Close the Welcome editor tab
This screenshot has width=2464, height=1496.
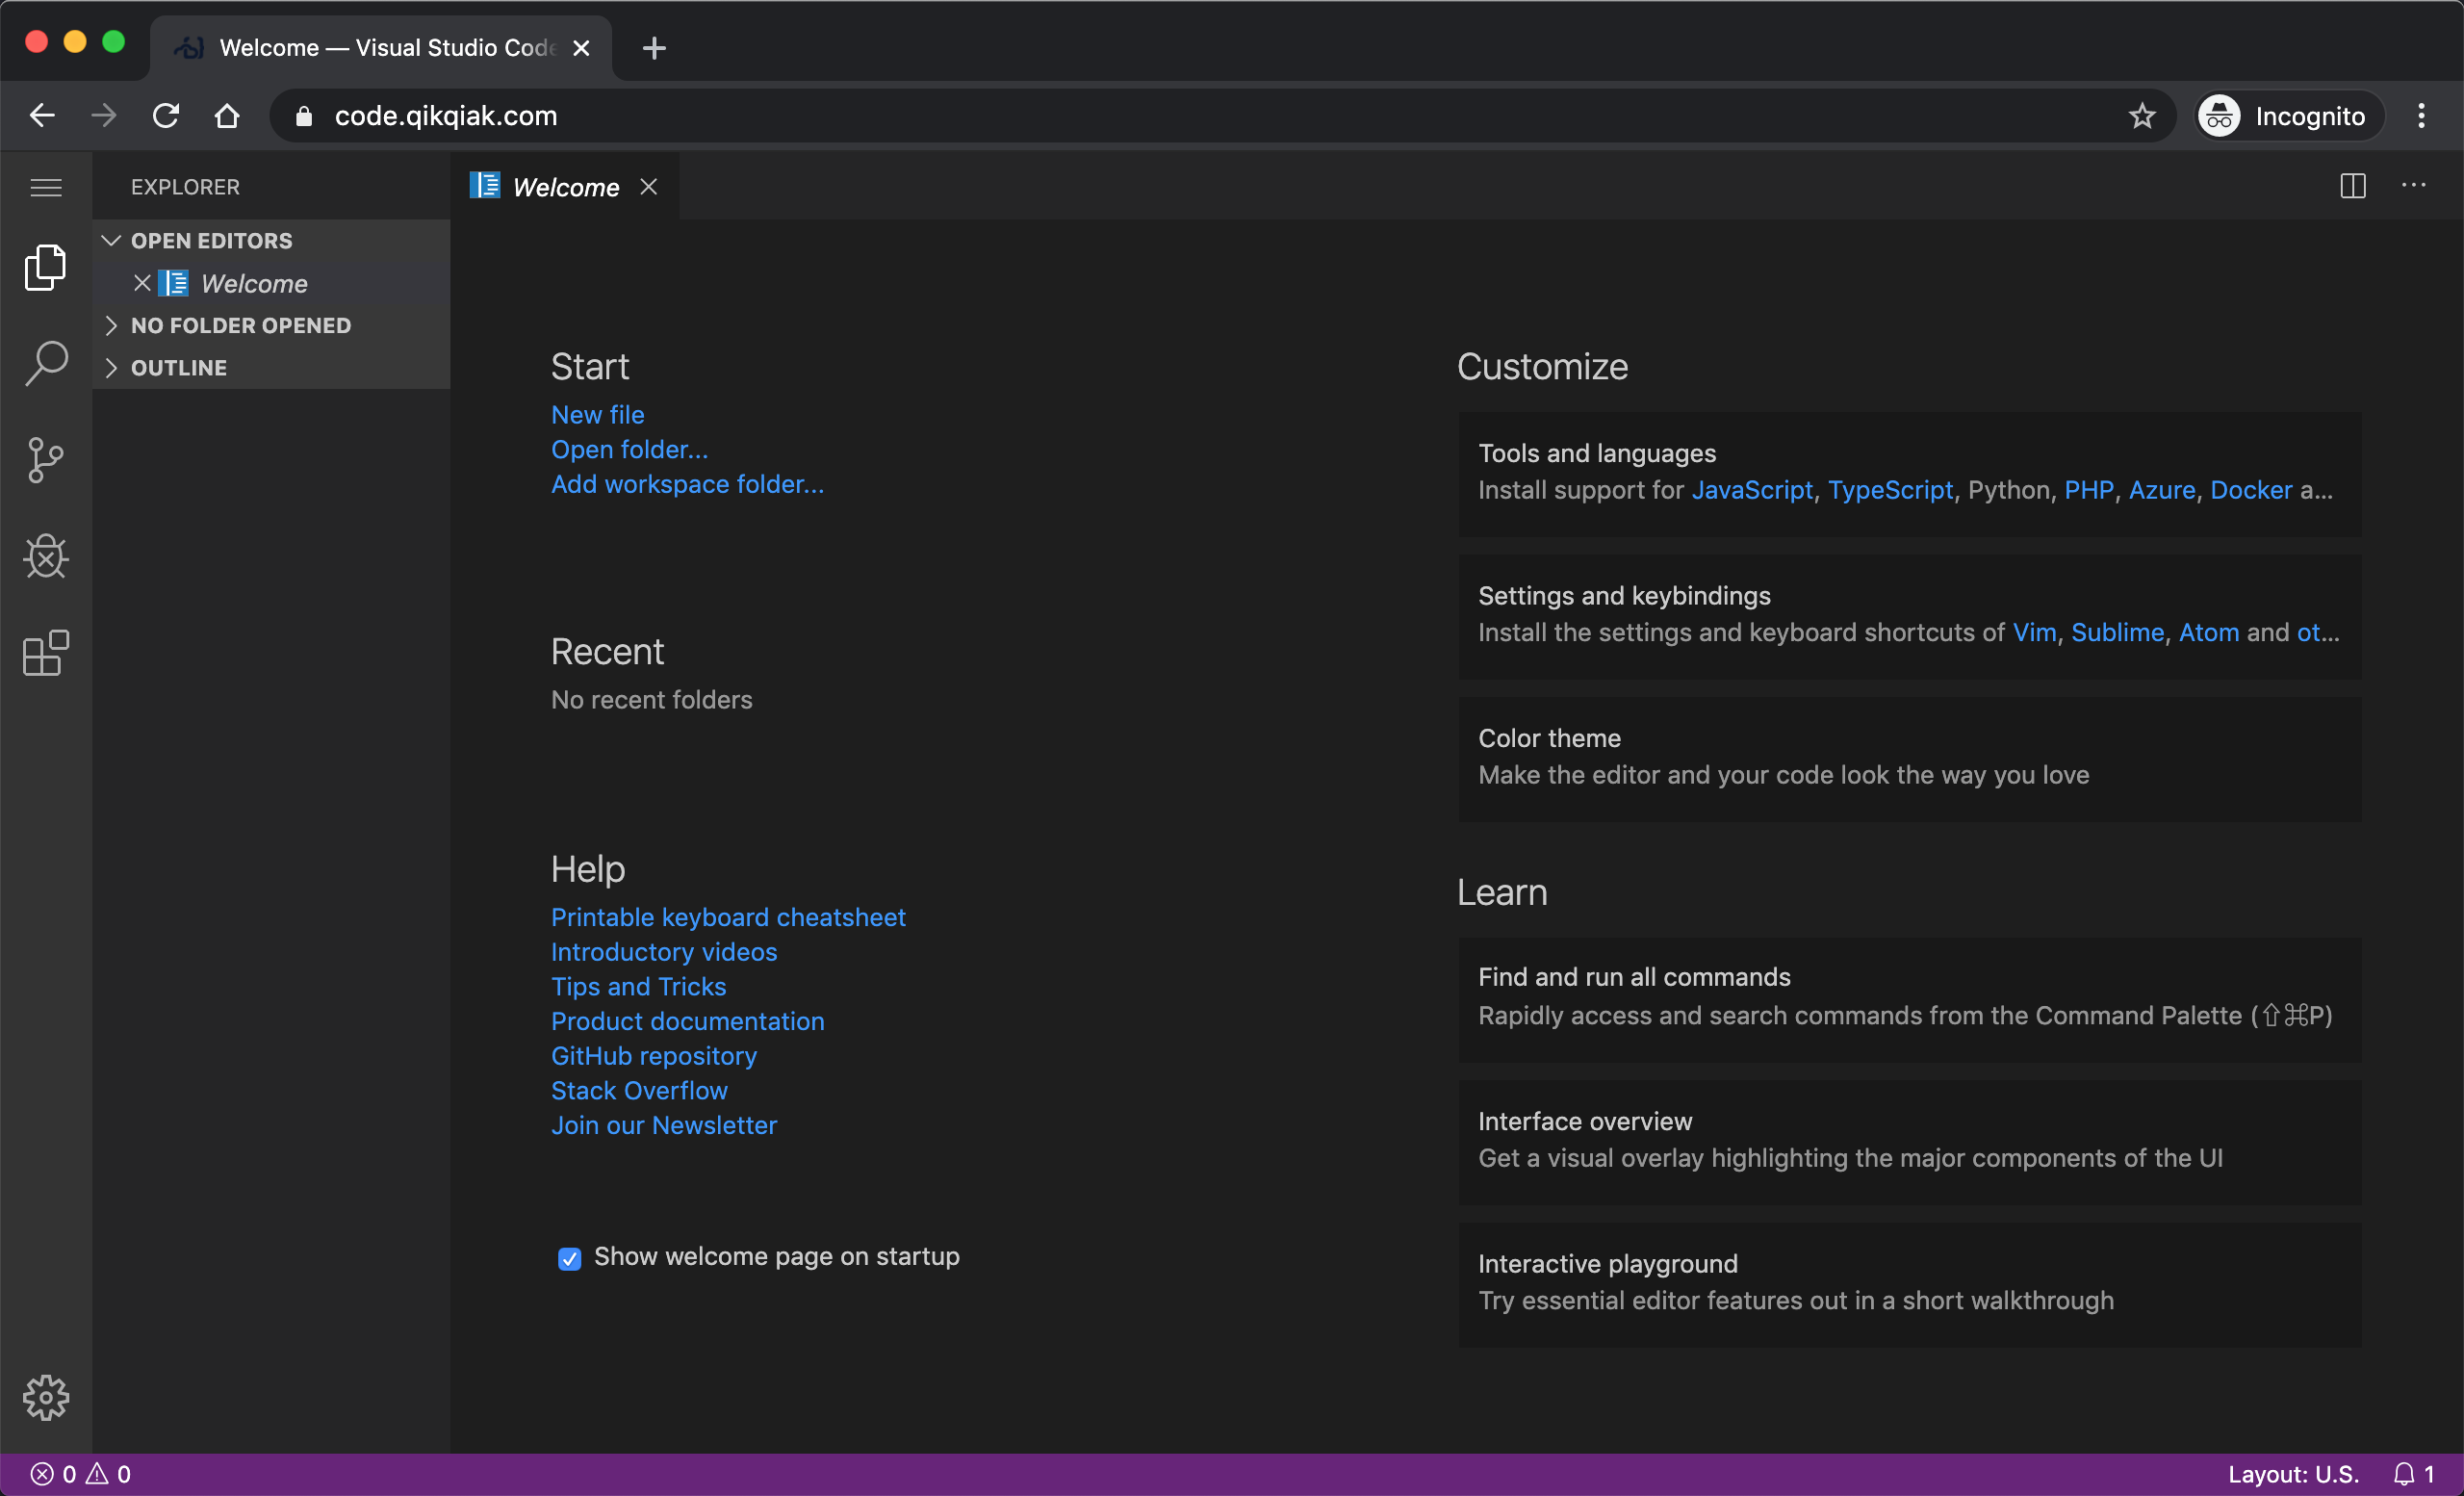tap(649, 187)
